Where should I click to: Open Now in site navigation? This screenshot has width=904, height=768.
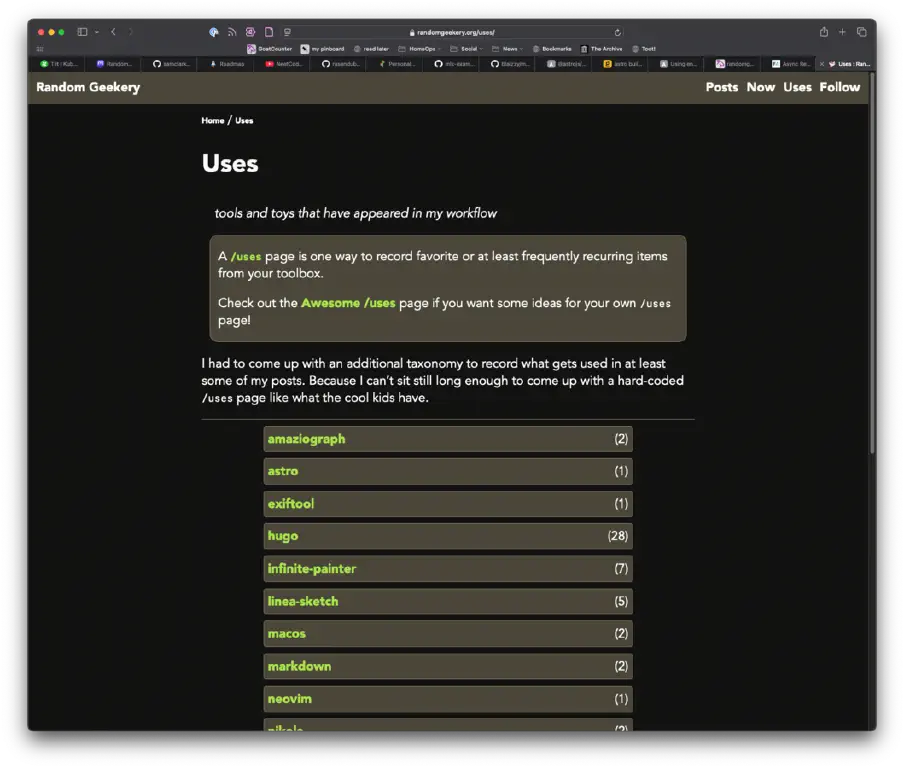pos(760,87)
